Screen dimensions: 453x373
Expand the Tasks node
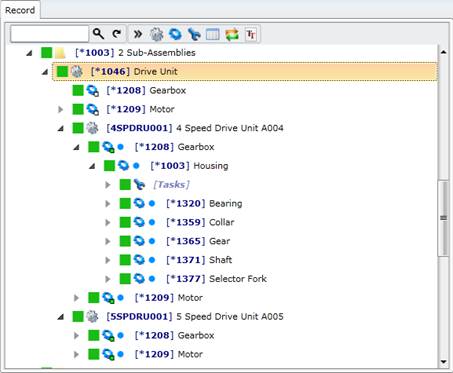pos(107,185)
